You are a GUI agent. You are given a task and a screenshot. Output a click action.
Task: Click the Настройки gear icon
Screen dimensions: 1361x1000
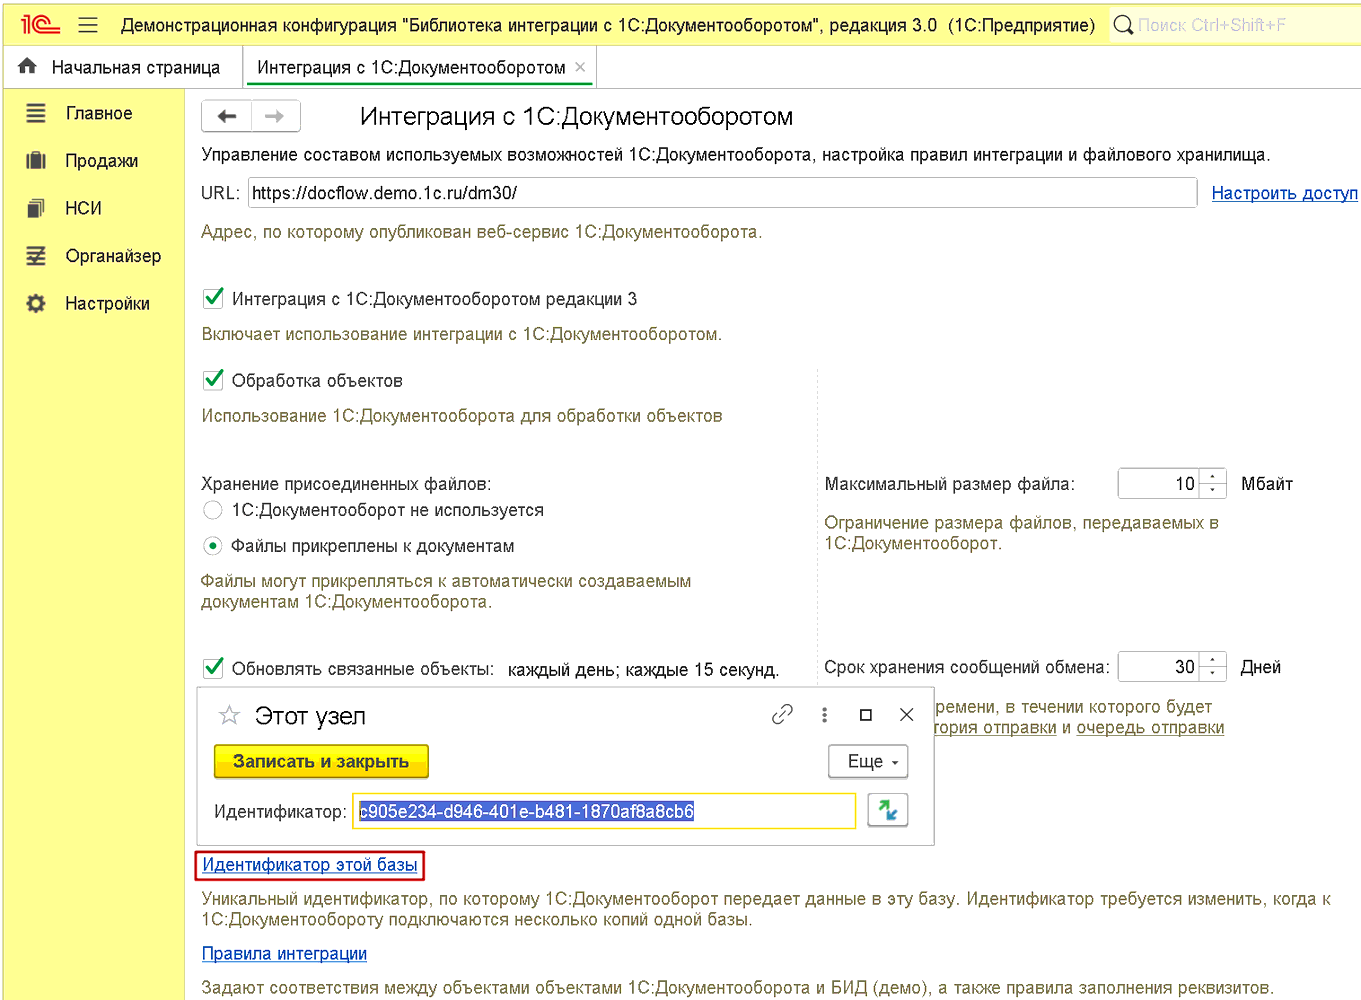36,303
